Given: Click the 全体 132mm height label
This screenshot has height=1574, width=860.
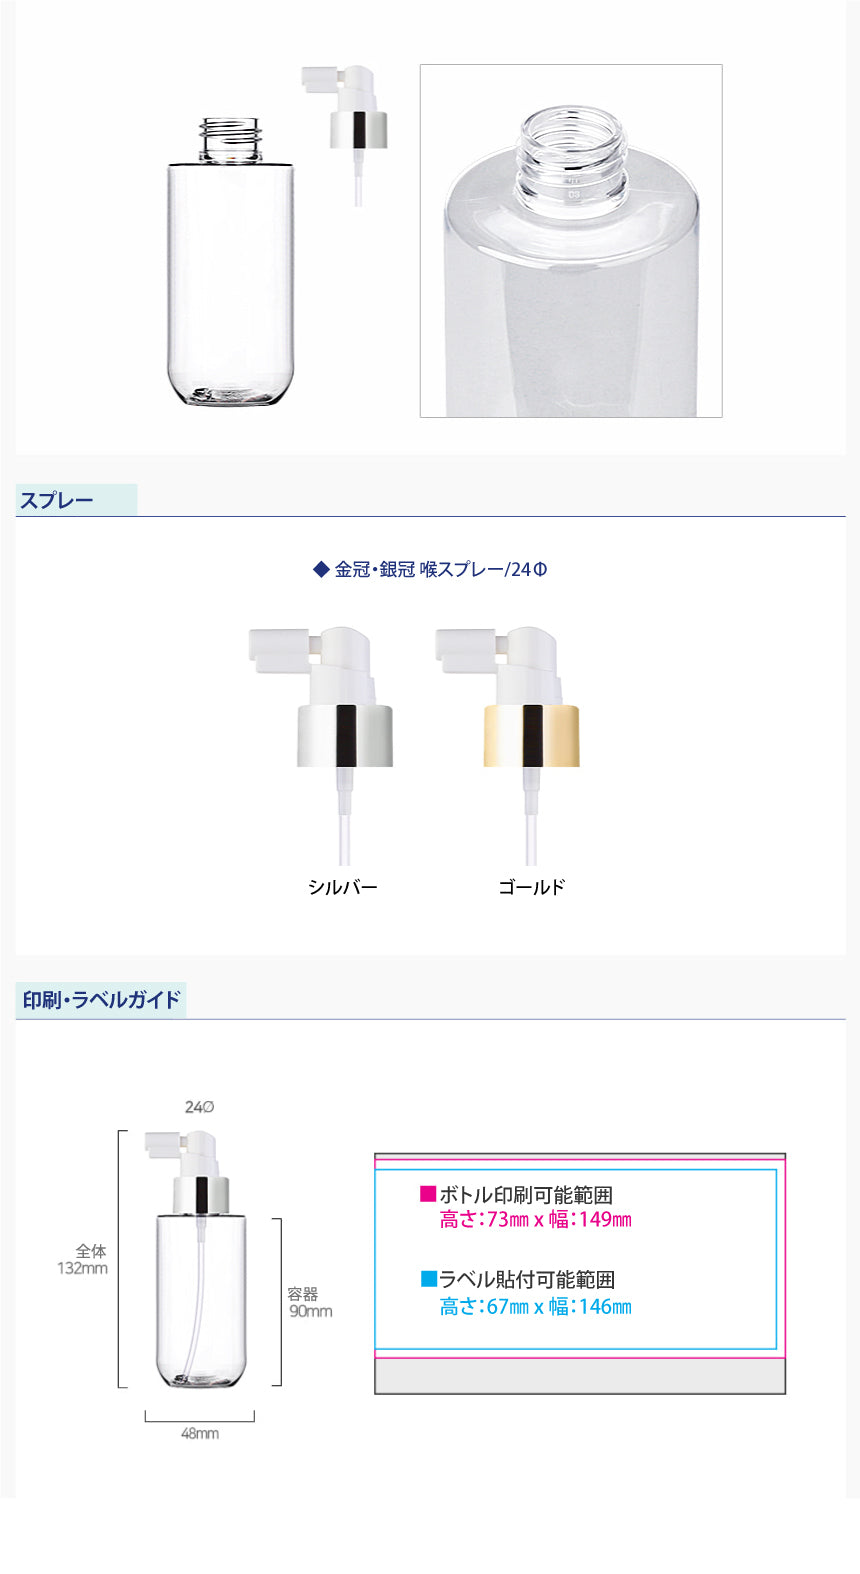Looking at the screenshot, I should click(83, 1260).
